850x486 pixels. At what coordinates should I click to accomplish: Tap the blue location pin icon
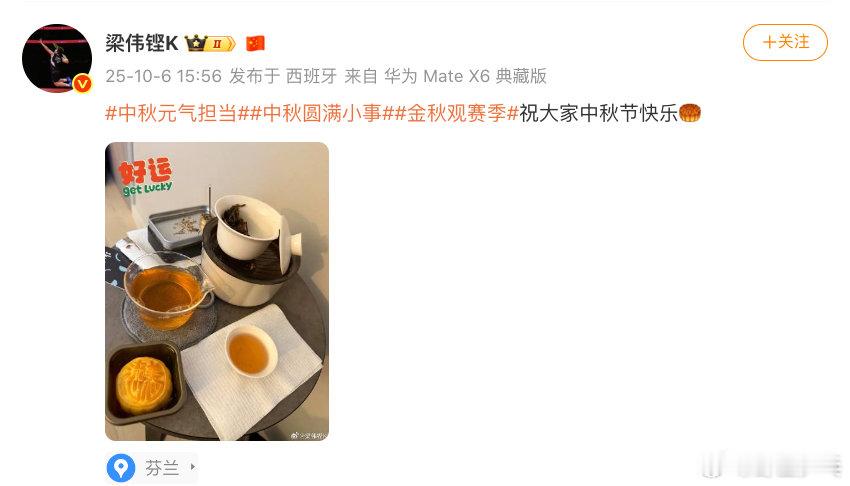coord(121,468)
